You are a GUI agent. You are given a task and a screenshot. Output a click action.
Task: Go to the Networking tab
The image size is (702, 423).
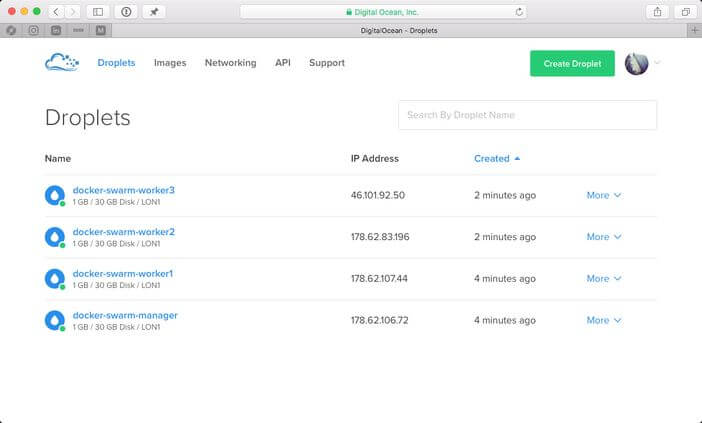tap(230, 63)
